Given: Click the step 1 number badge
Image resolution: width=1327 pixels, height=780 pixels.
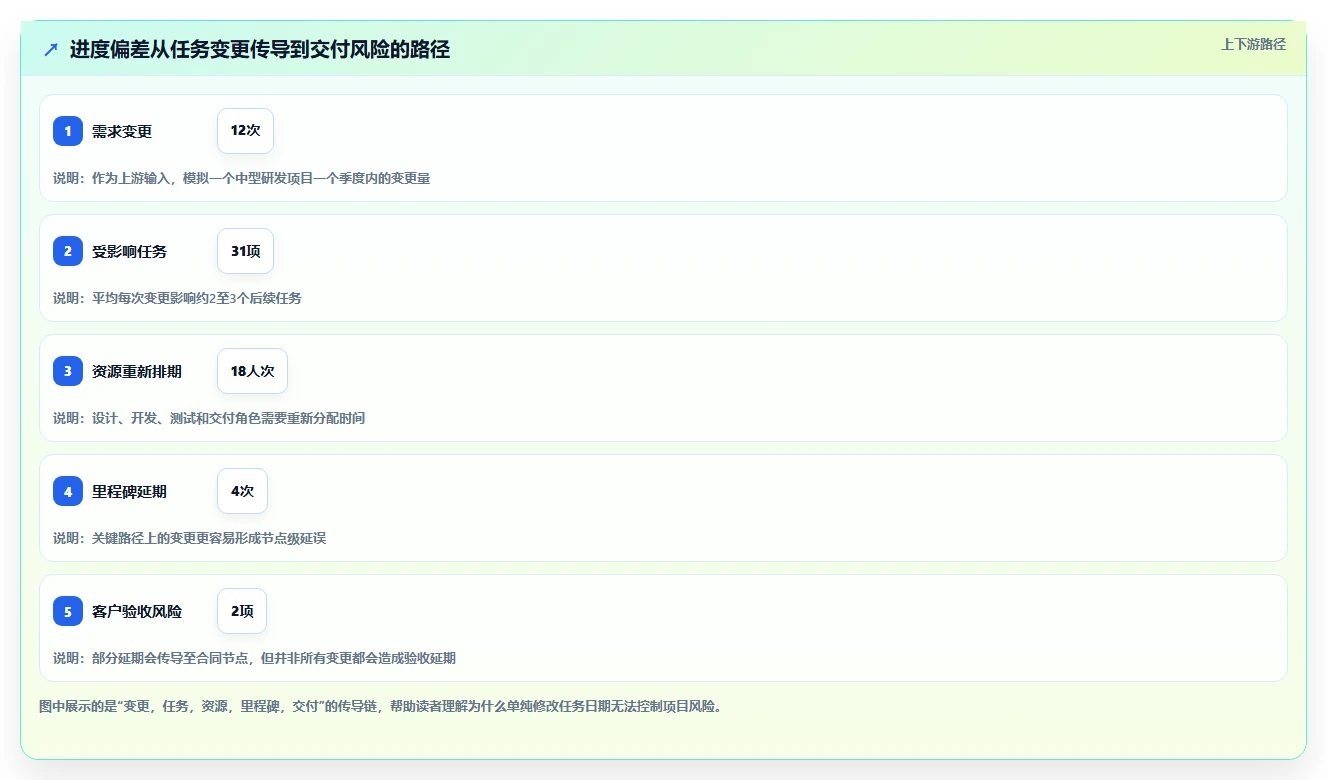Looking at the screenshot, I should [x=68, y=131].
